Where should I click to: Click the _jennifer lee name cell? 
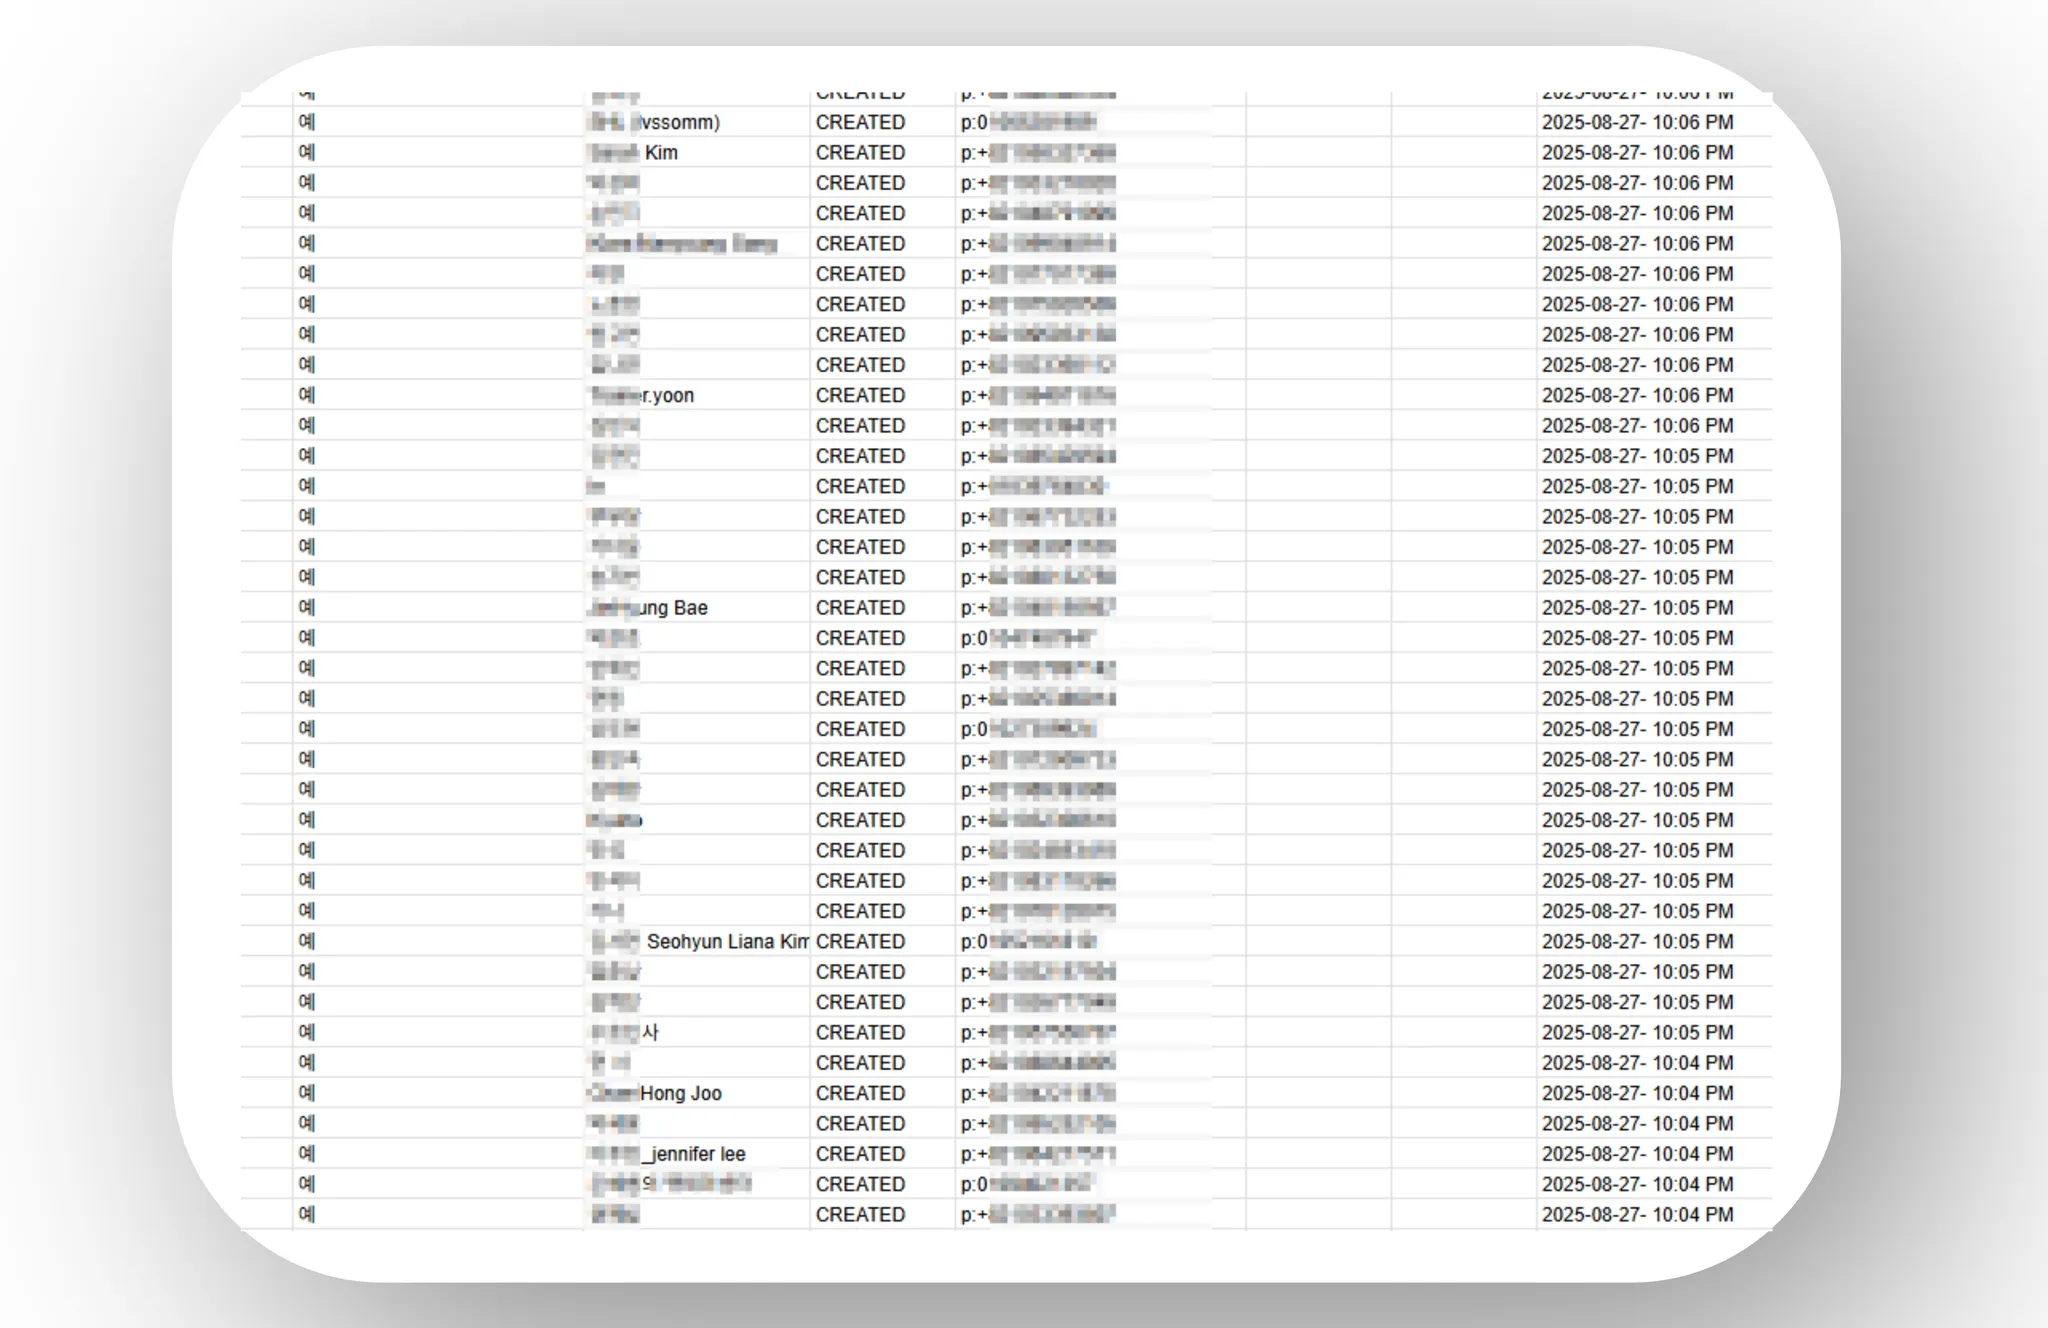[x=668, y=1154]
